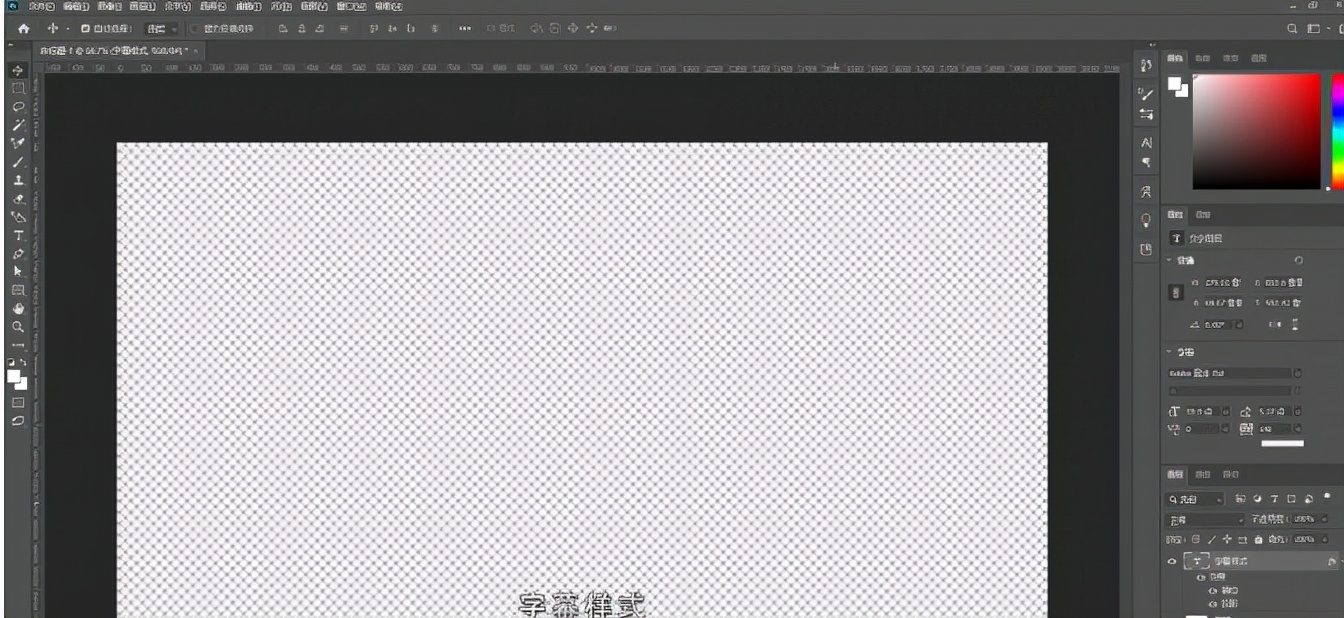Open the layer blend mode dropdown
1344x618 pixels.
tap(1207, 520)
